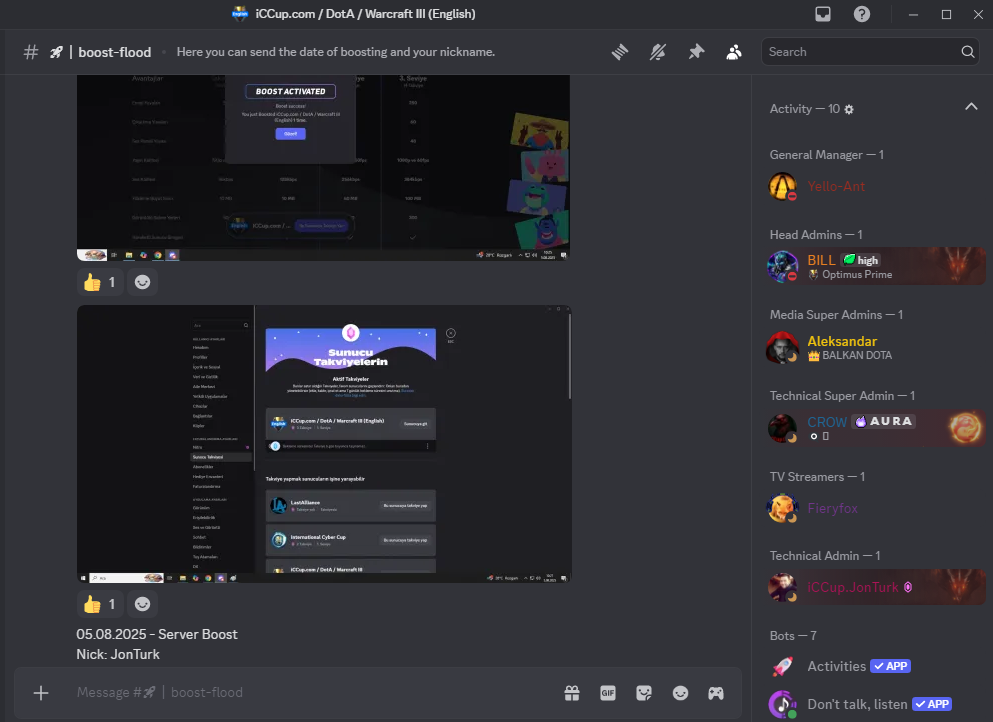993x722 pixels.
Task: Click the server icon in title bar
Action: [x=240, y=14]
